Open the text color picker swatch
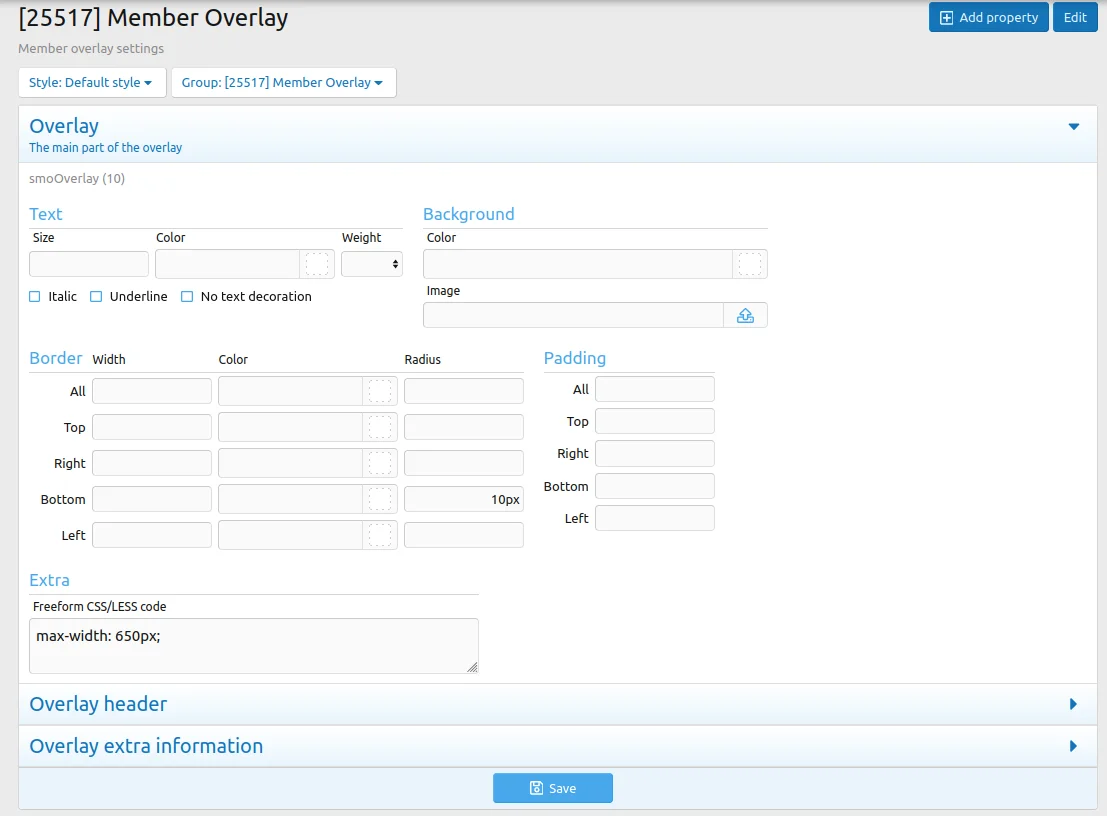The height and width of the screenshot is (816, 1107). point(317,264)
